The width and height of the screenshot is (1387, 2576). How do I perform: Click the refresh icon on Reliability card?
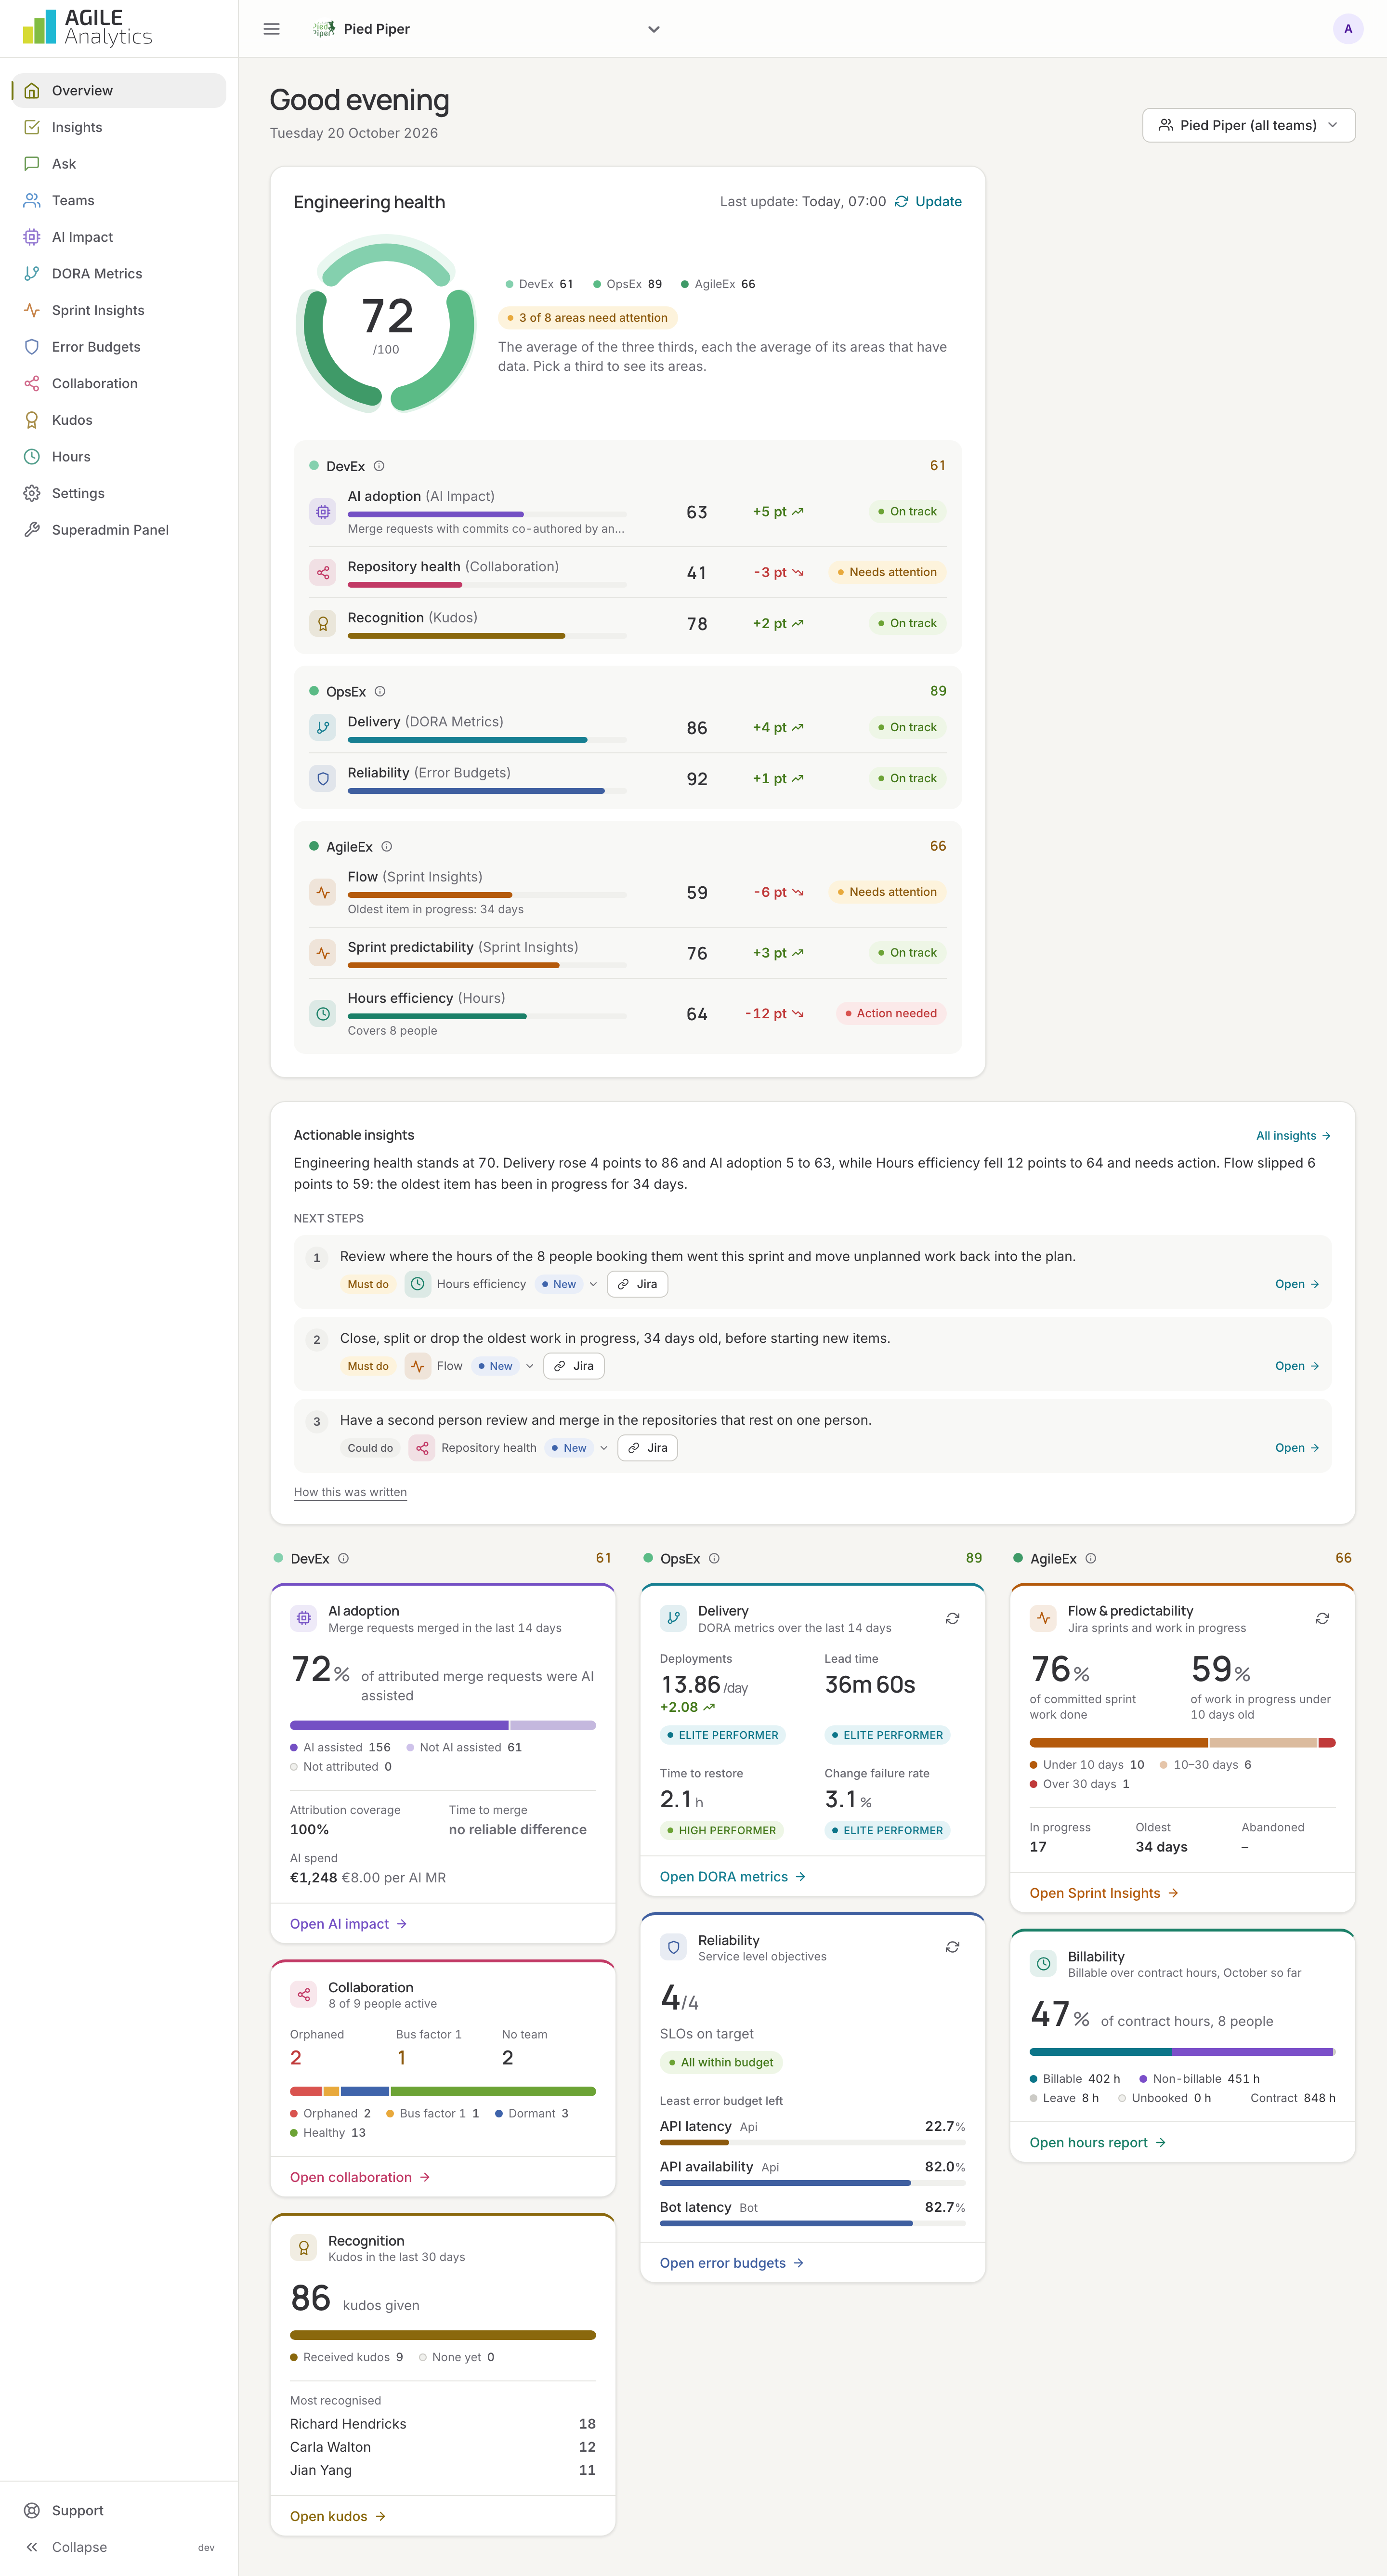point(952,1947)
